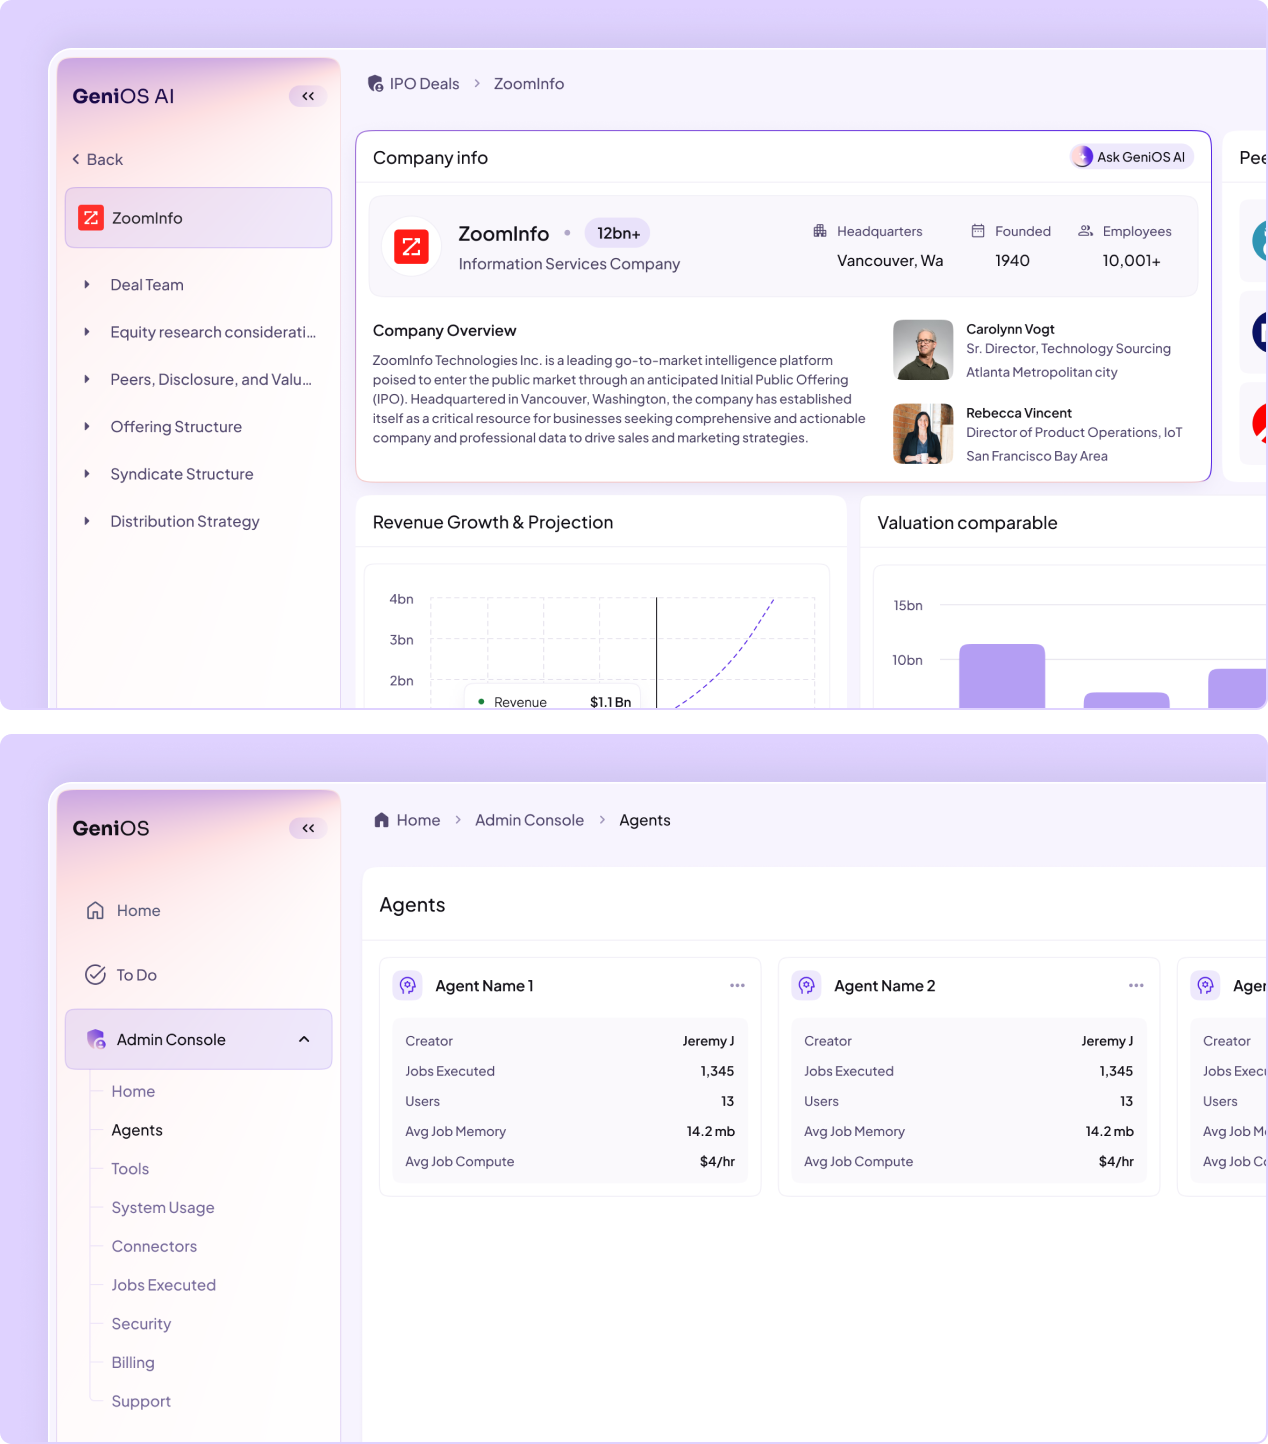
Task: Click the vertical marker line on revenue chart
Action: tap(656, 652)
